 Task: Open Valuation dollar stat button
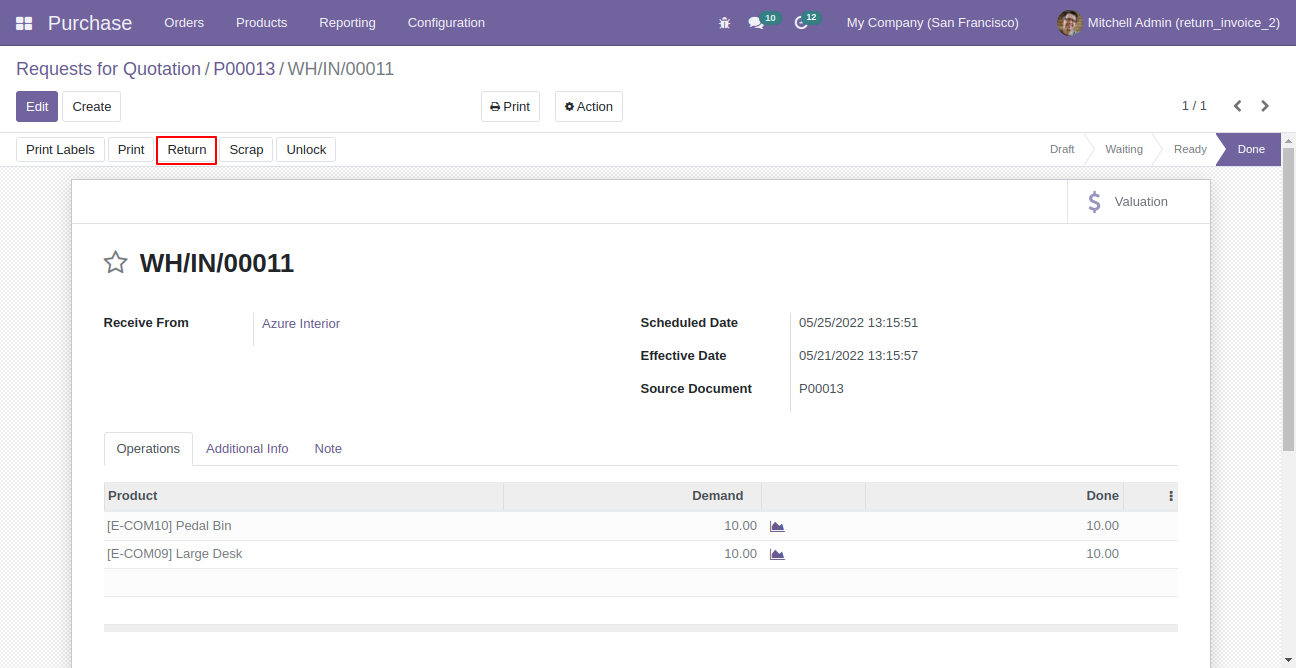(x=1138, y=202)
